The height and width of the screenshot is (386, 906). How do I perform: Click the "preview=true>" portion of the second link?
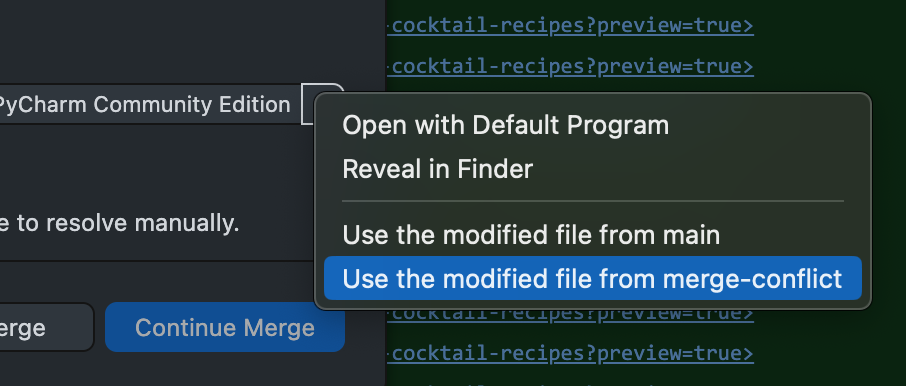[676, 66]
